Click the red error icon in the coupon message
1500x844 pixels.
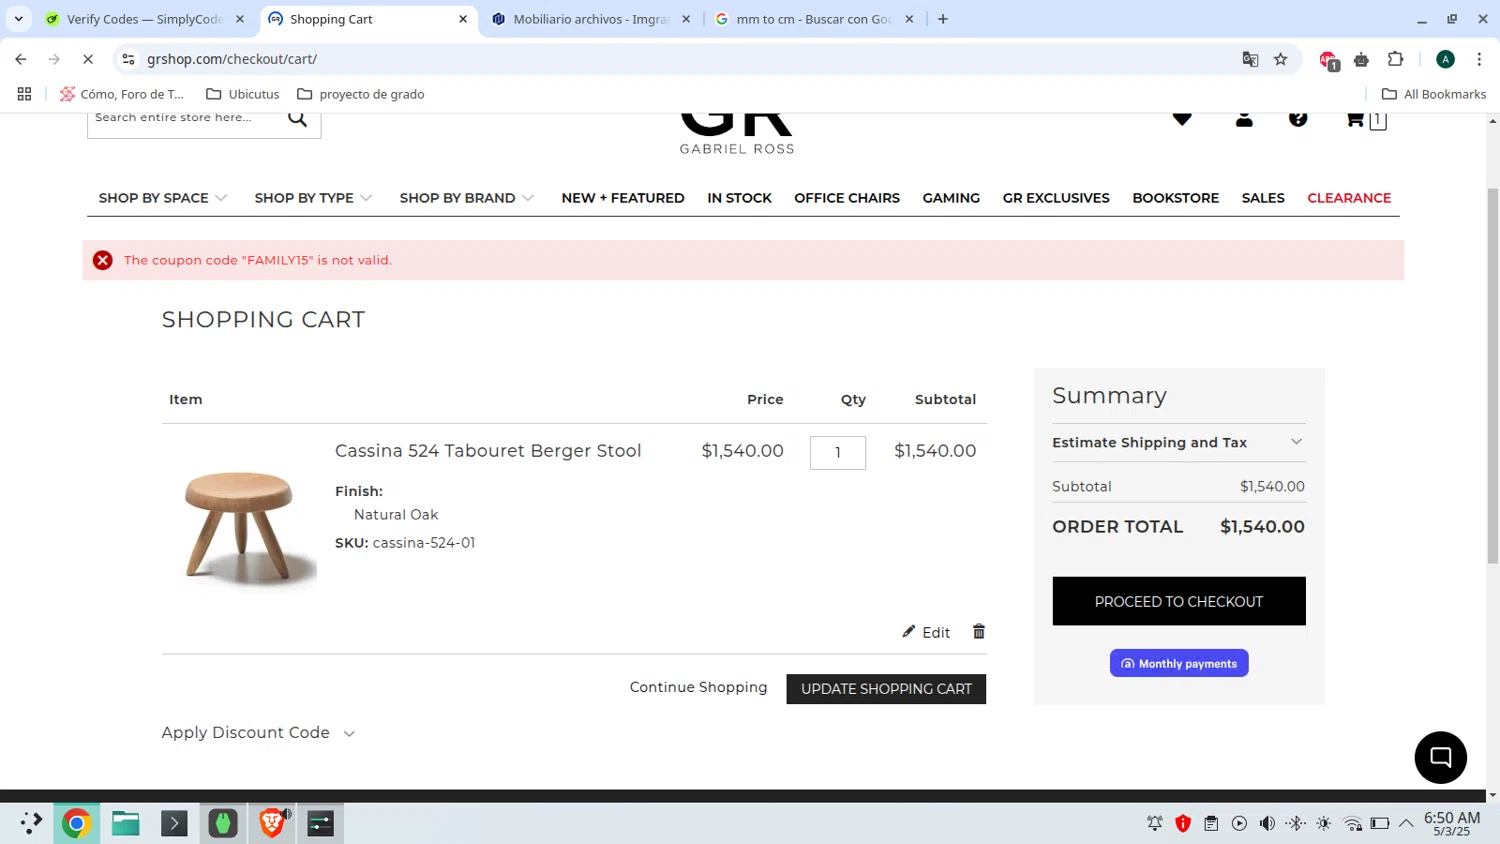point(102,260)
